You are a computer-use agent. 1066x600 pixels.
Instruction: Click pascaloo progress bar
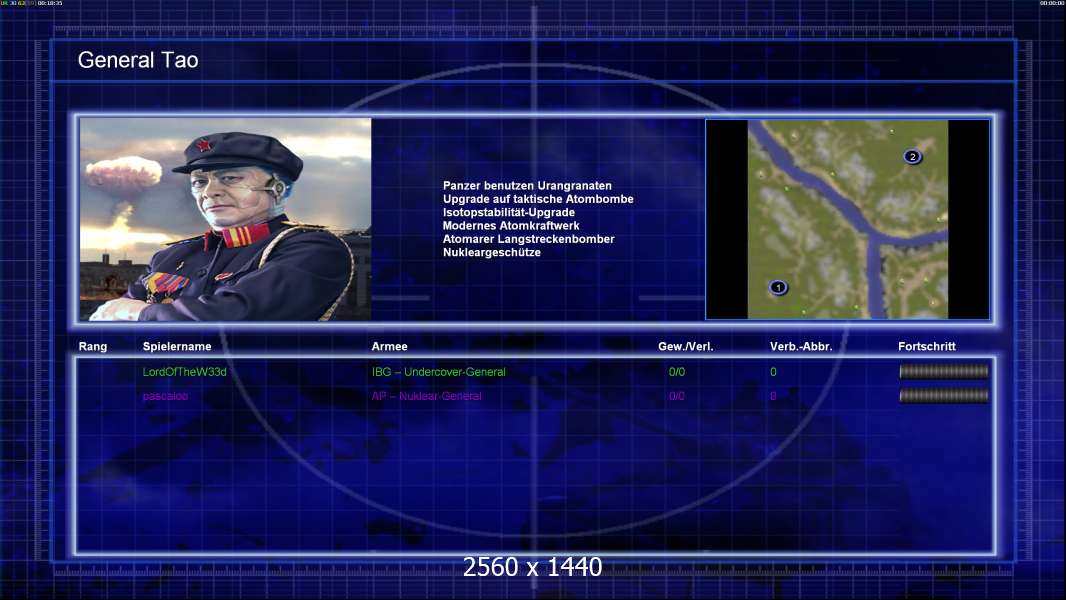coord(944,395)
